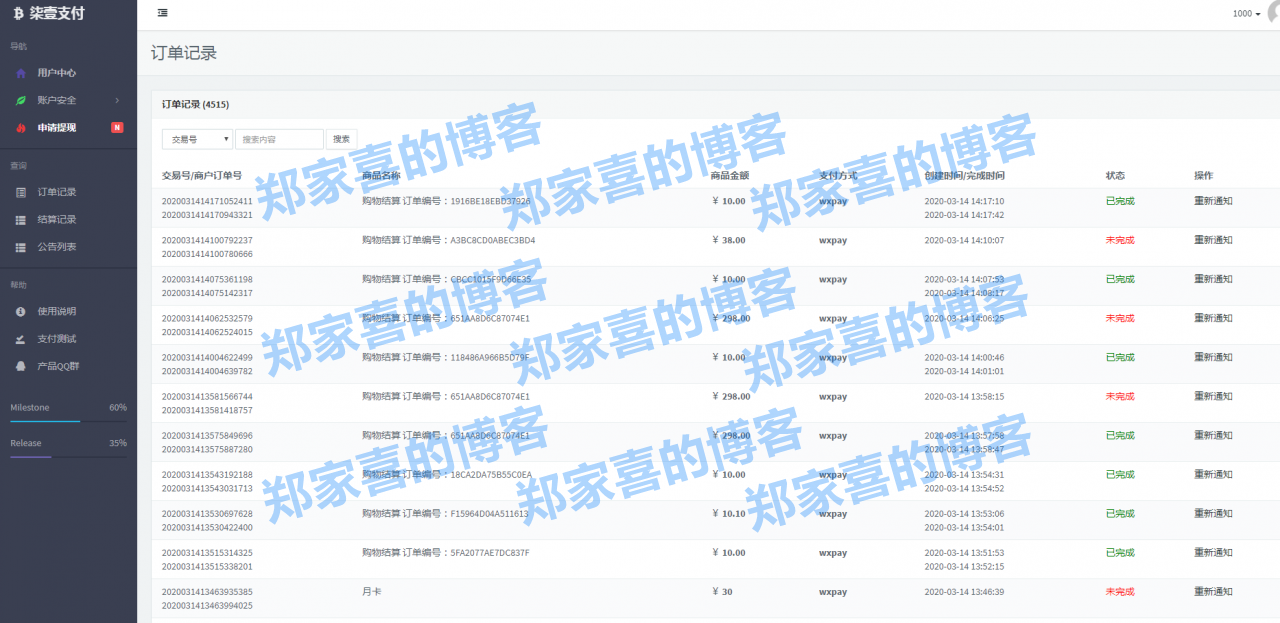This screenshot has width=1280, height=623.
Task: Open 申请提现 via its flame icon
Action: point(20,127)
